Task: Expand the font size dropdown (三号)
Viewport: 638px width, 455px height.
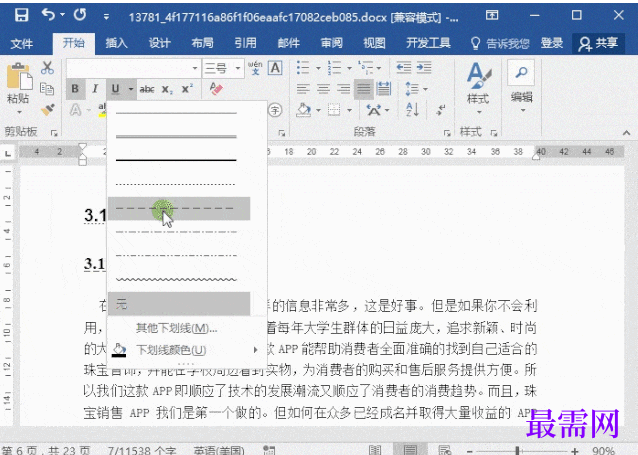Action: tap(239, 68)
